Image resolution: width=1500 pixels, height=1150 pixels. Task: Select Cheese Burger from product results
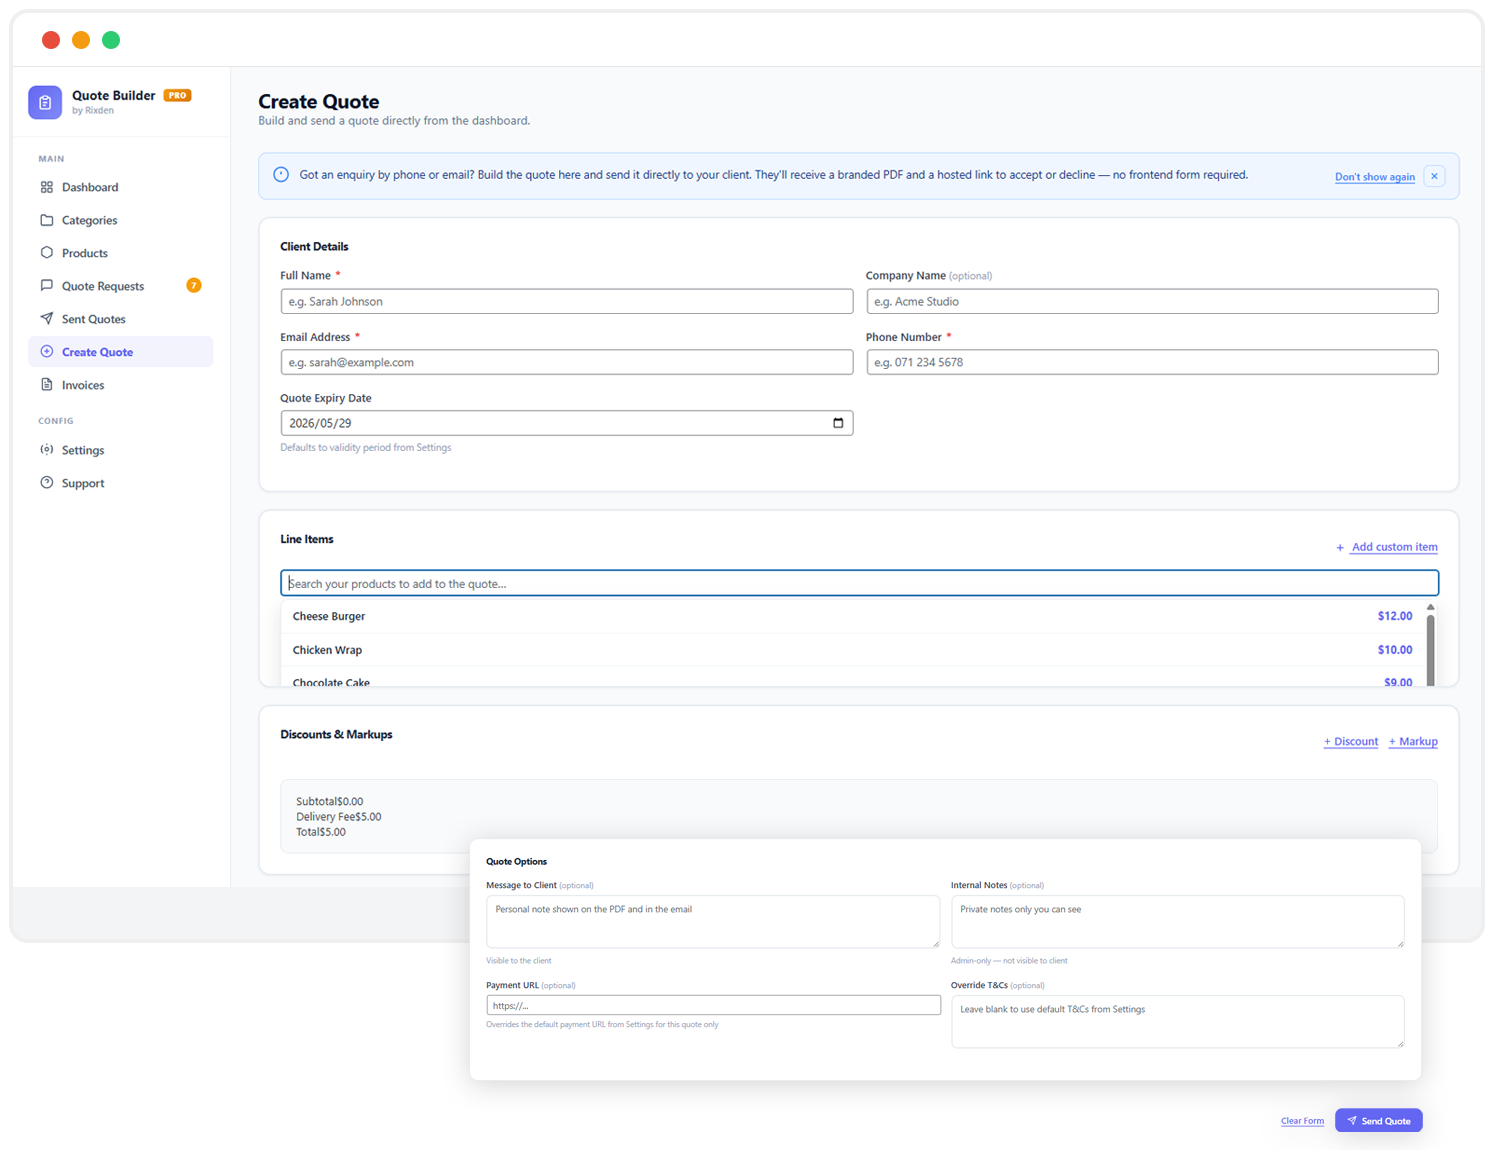click(852, 616)
